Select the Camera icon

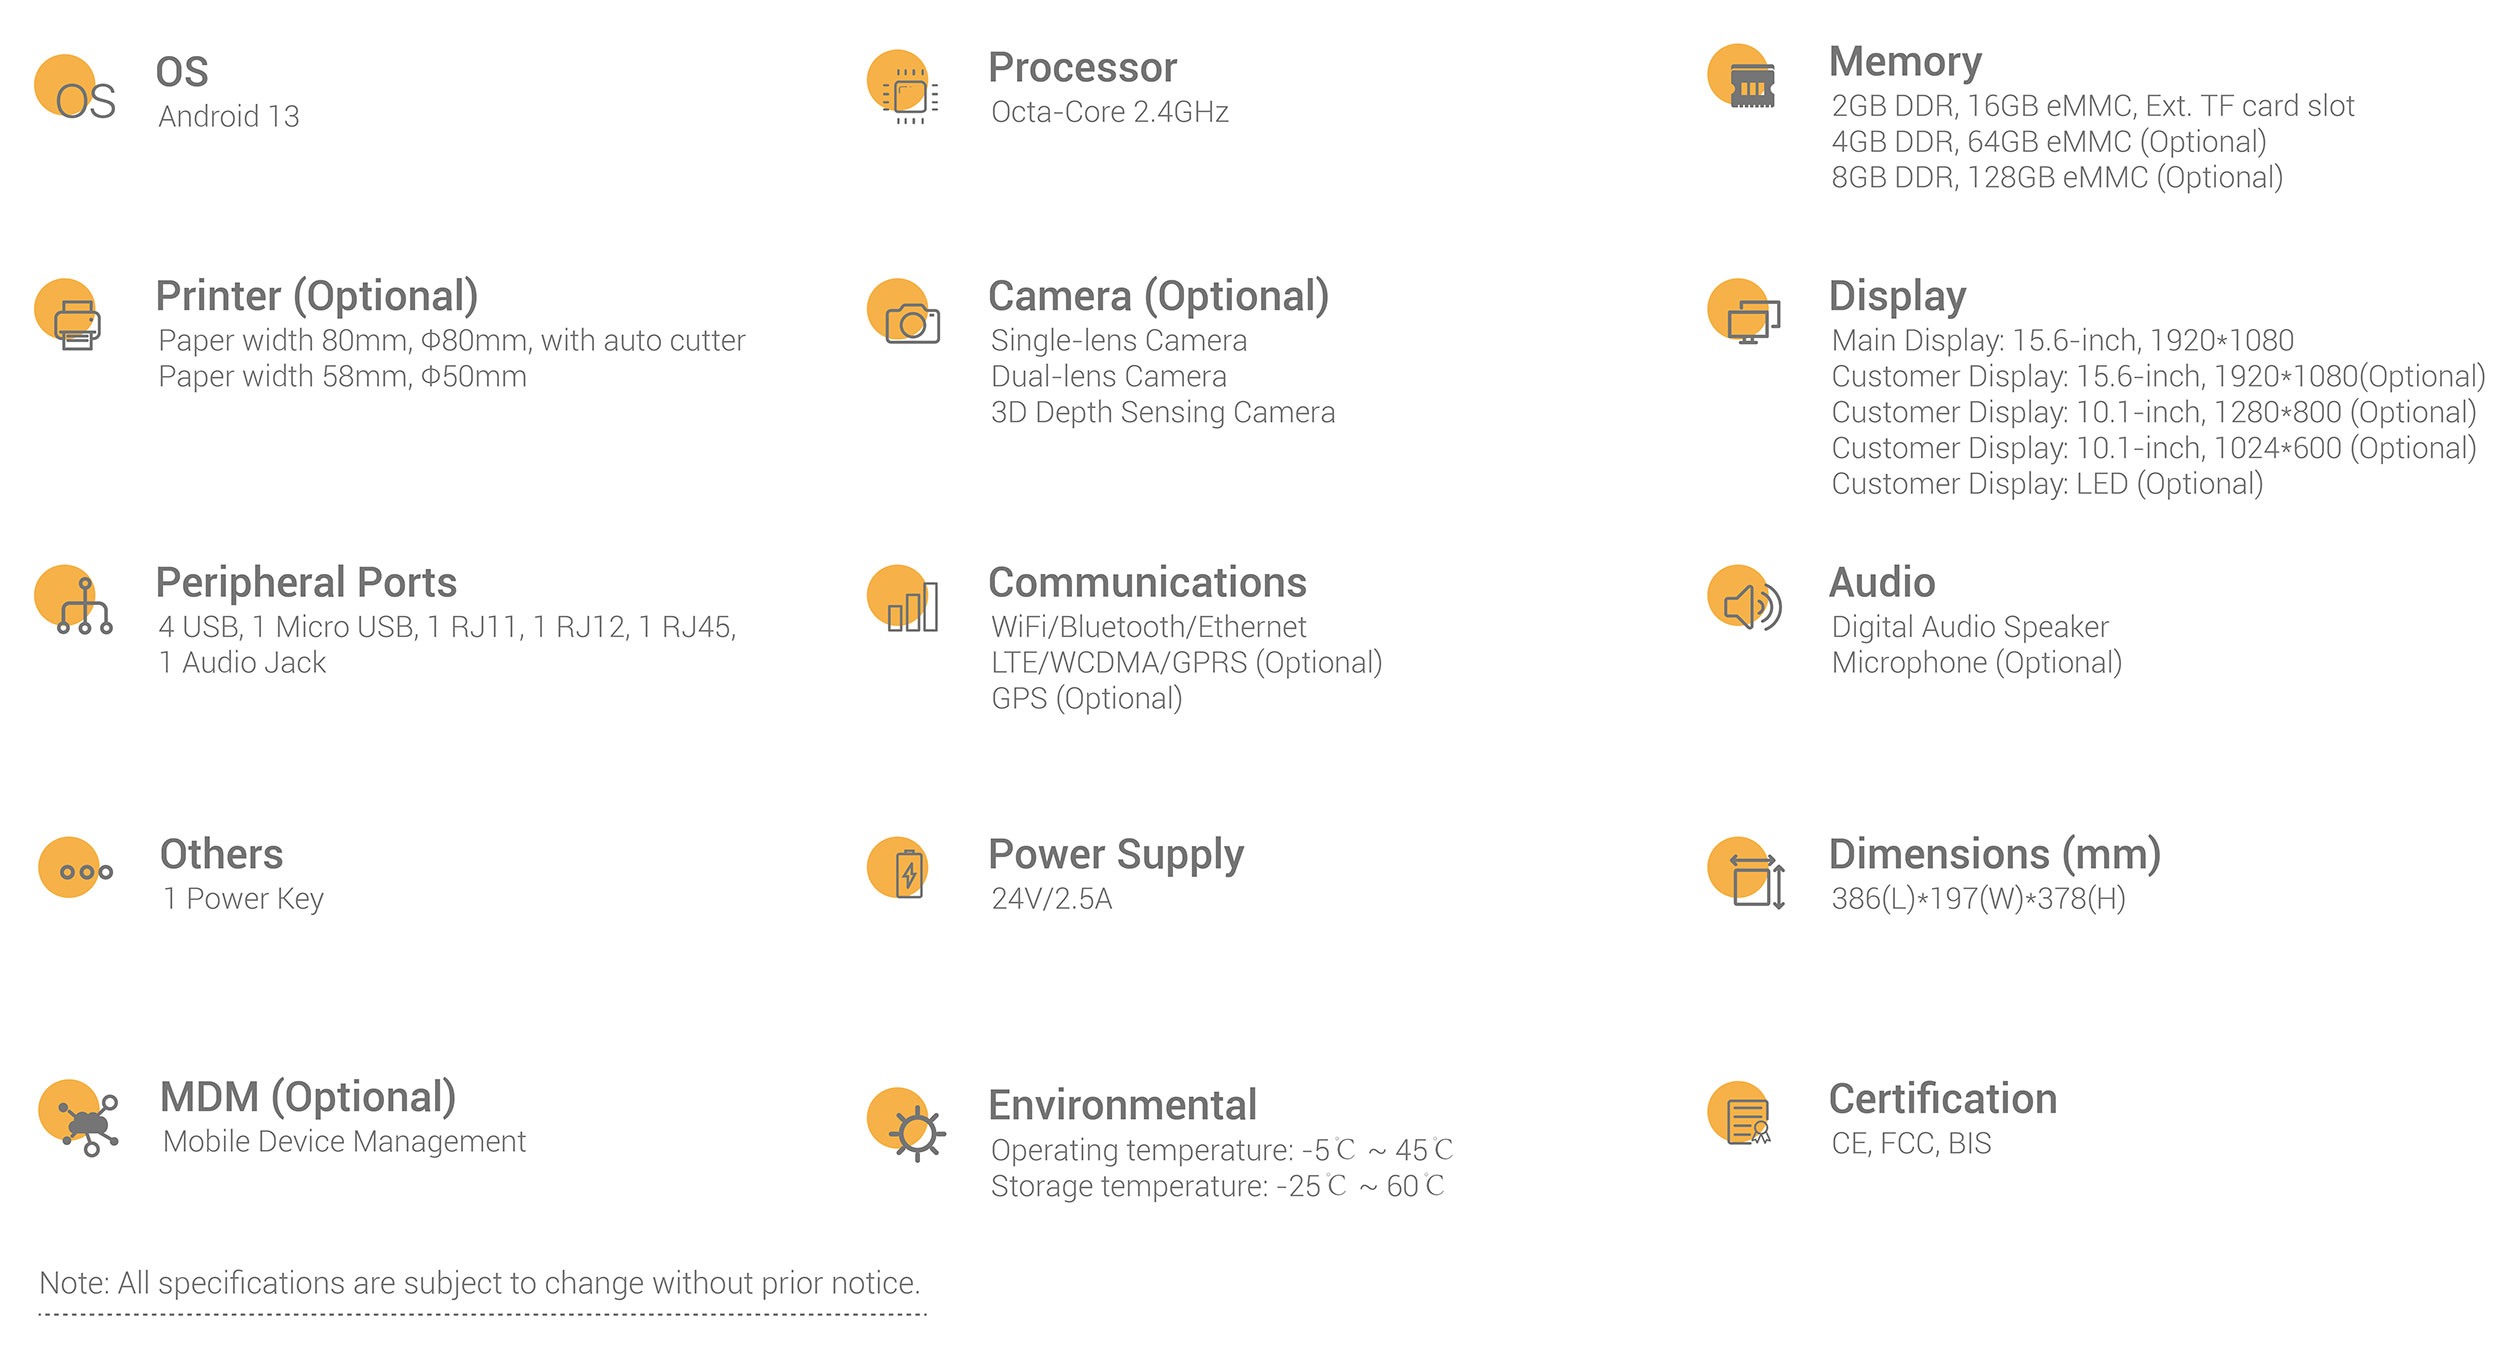point(904,312)
